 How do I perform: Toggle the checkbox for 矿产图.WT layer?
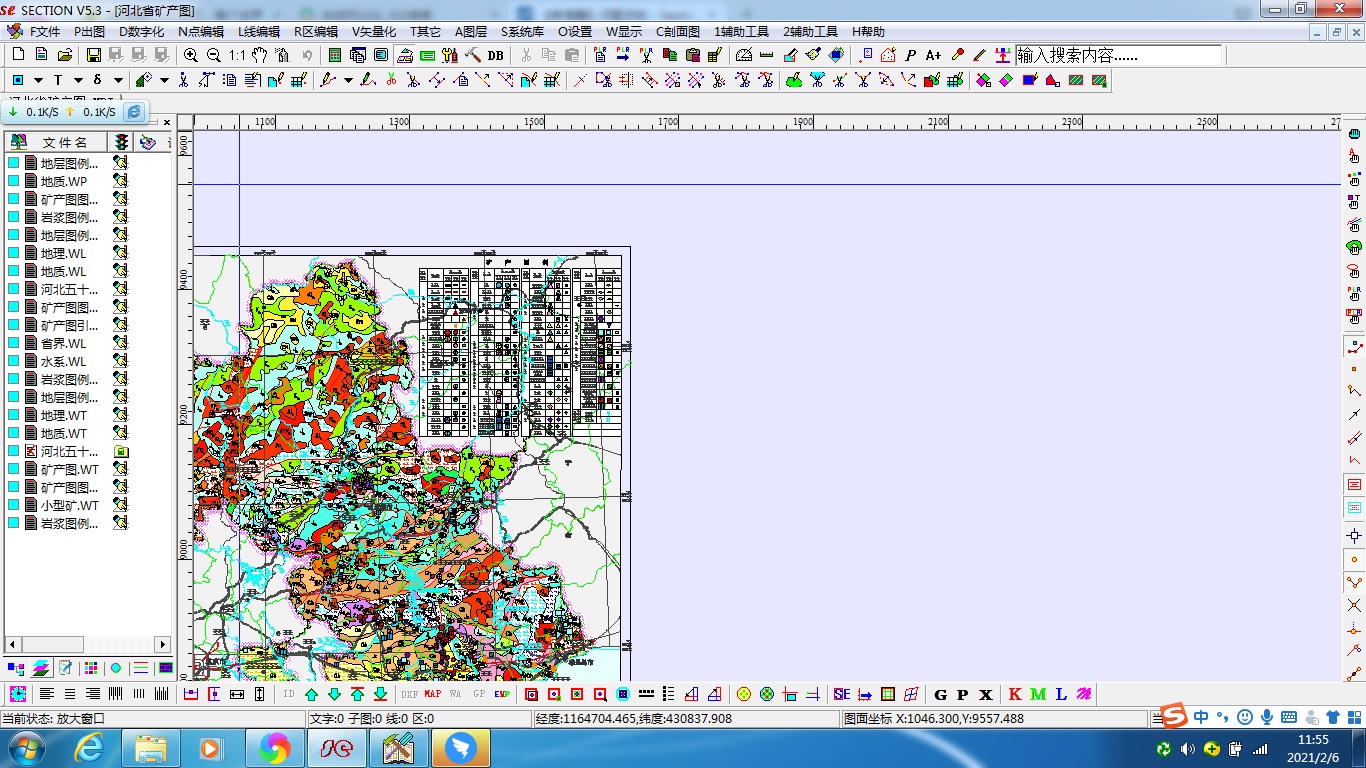[x=14, y=469]
